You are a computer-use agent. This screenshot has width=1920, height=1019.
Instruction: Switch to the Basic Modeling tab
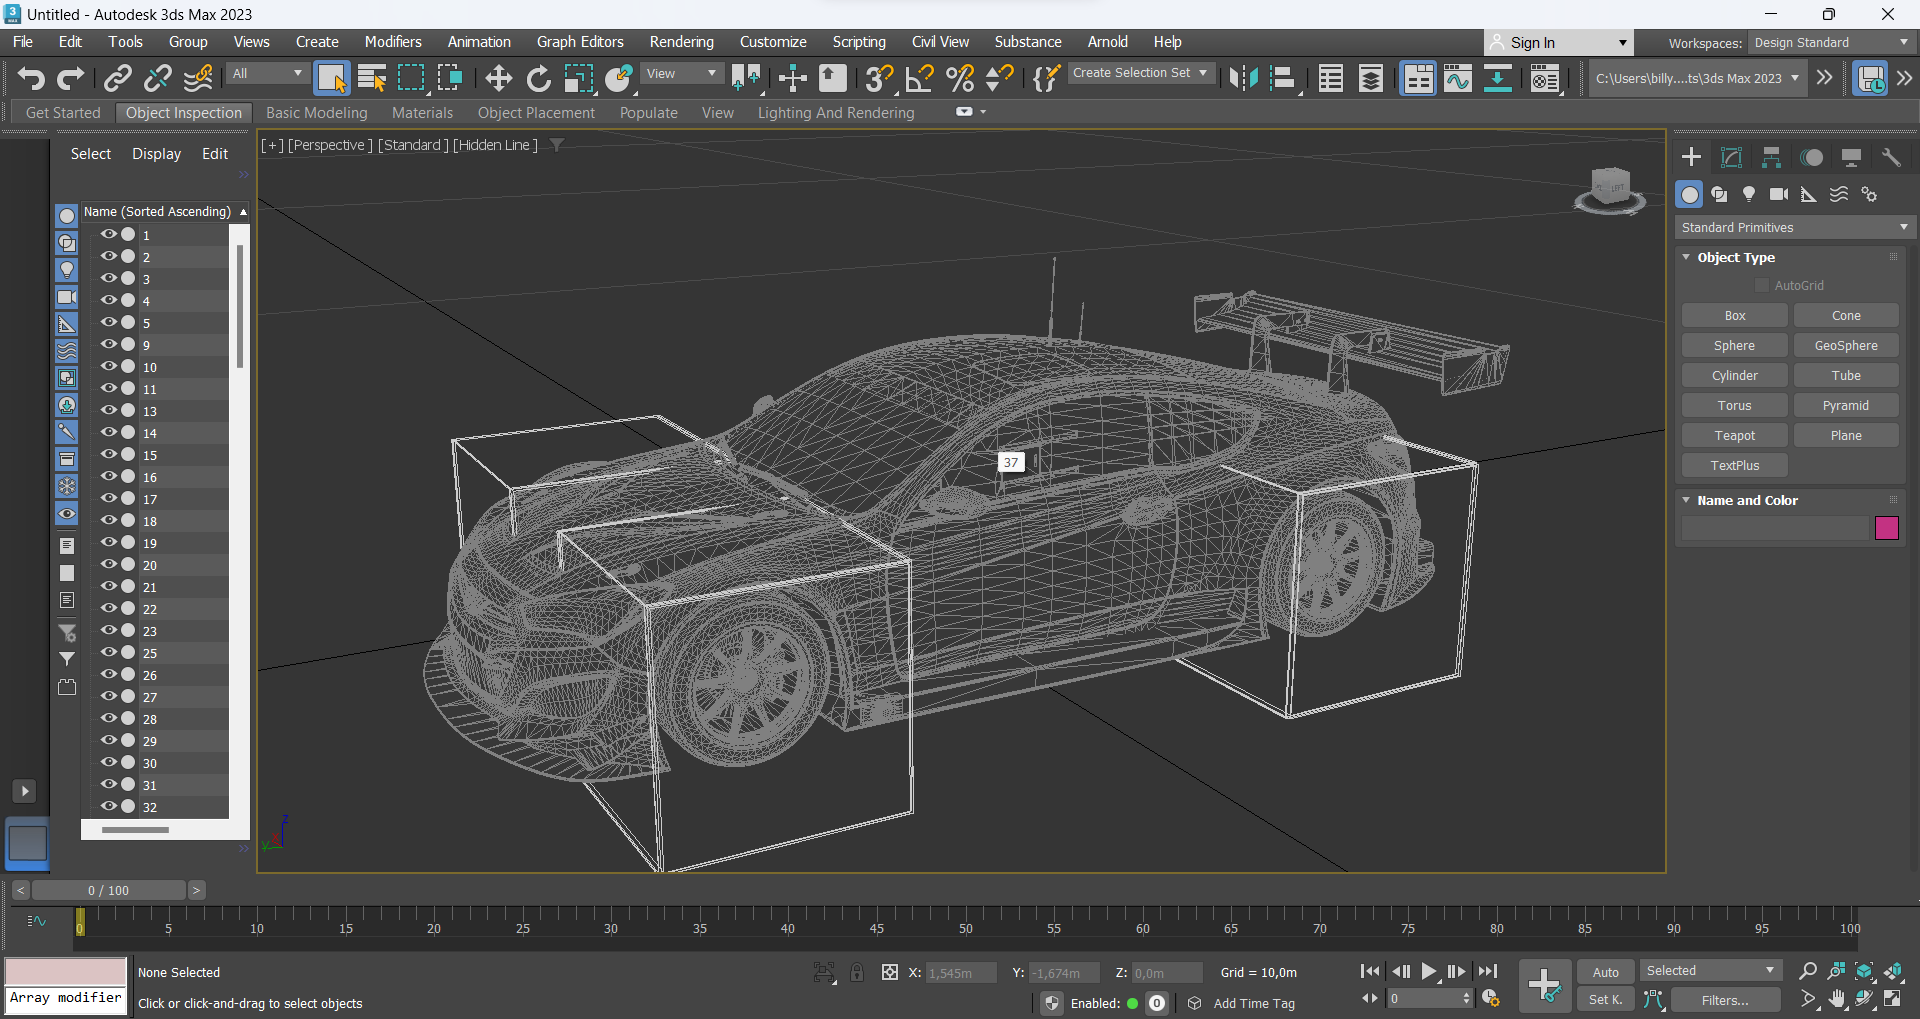coord(316,113)
